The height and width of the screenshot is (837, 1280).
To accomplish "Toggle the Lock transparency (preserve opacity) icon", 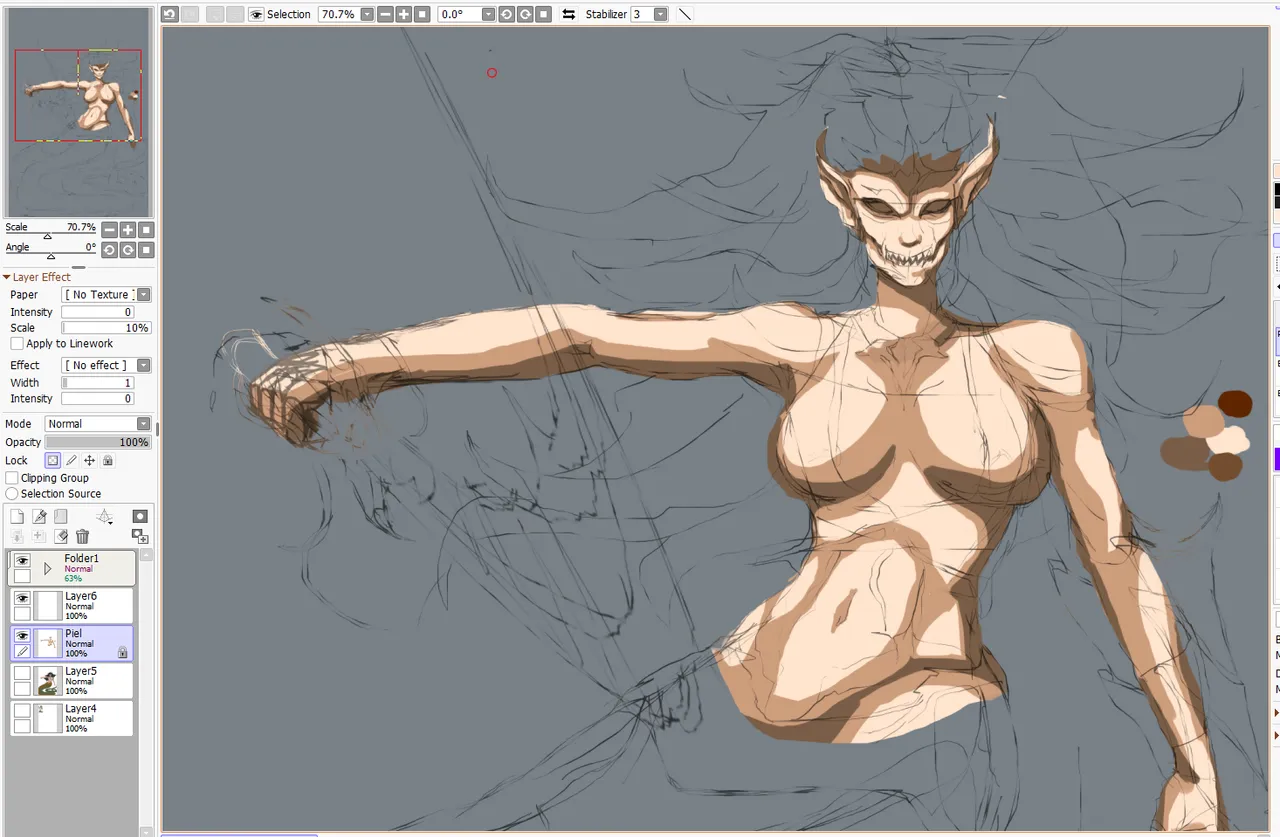I will [x=53, y=461].
